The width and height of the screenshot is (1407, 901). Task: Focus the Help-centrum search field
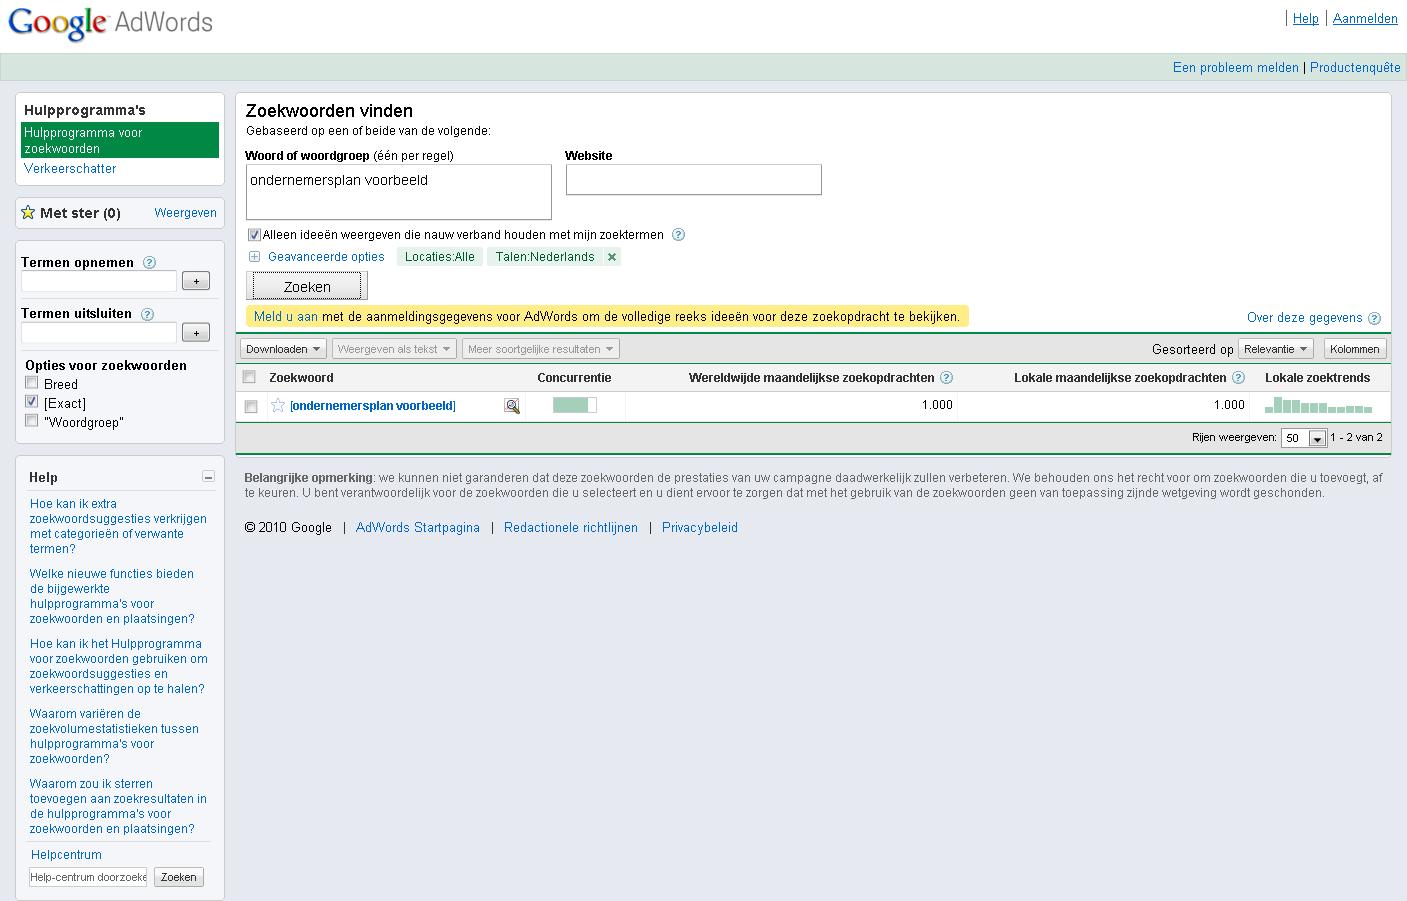pyautogui.click(x=88, y=877)
